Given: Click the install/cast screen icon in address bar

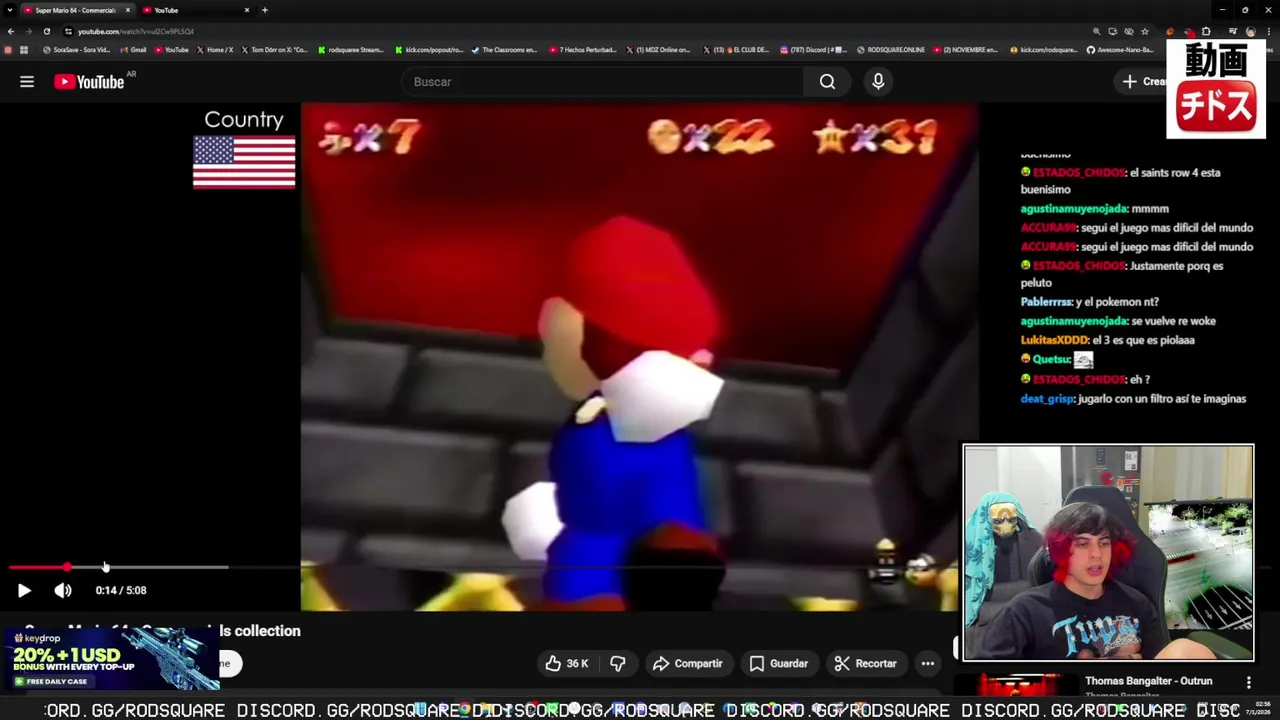Looking at the screenshot, I should [1112, 31].
